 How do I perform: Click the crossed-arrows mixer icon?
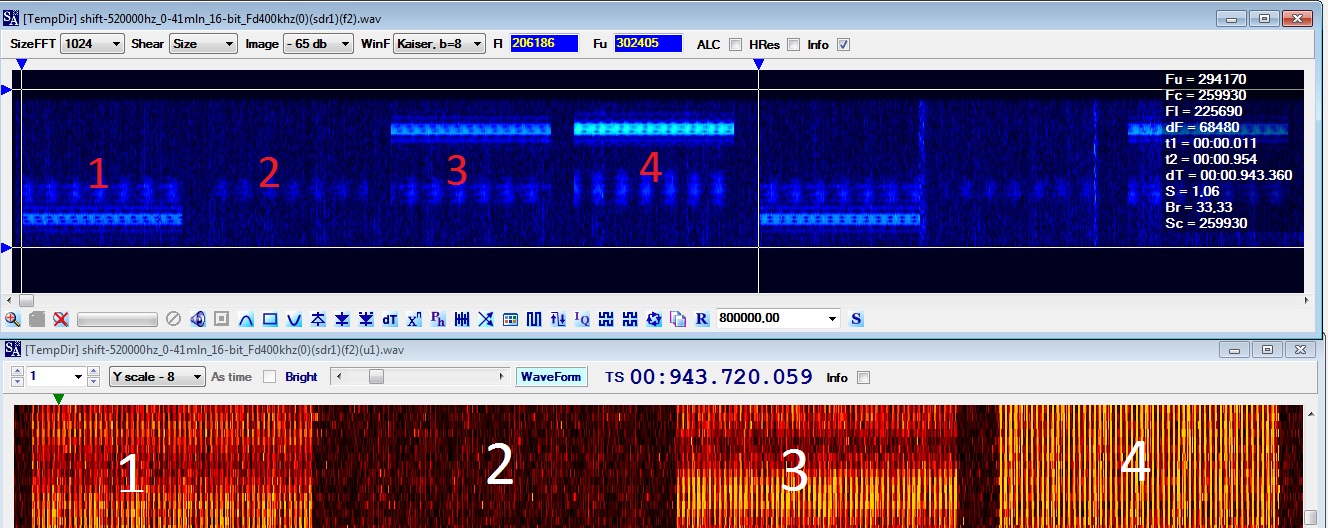tap(486, 319)
